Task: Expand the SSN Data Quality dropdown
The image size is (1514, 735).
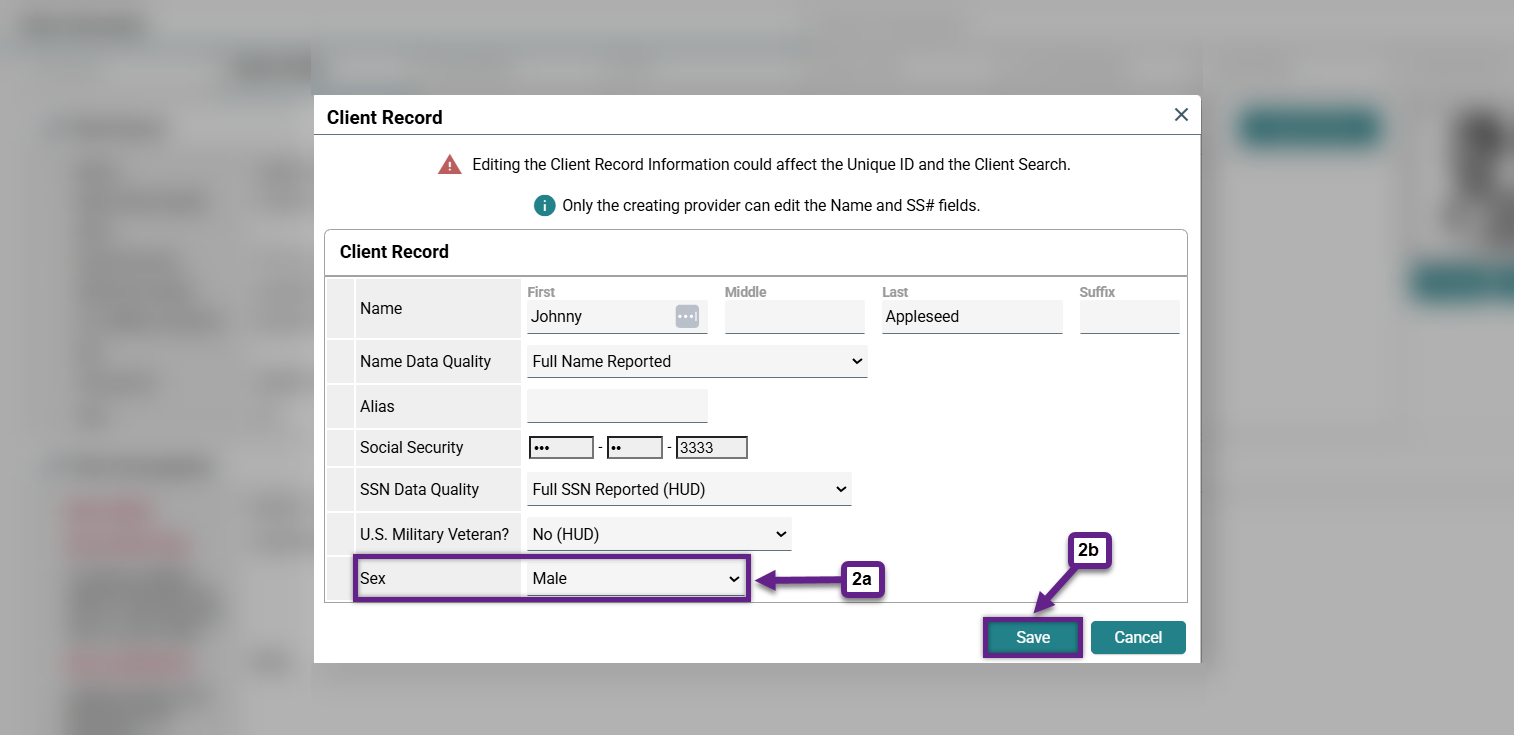Action: tap(689, 490)
